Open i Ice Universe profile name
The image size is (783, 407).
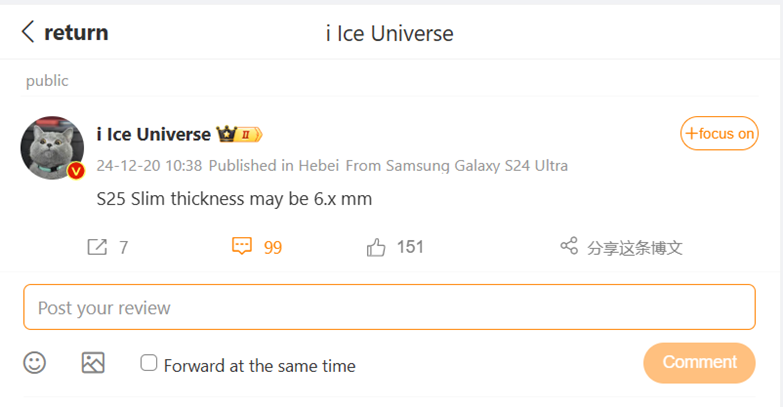153,134
